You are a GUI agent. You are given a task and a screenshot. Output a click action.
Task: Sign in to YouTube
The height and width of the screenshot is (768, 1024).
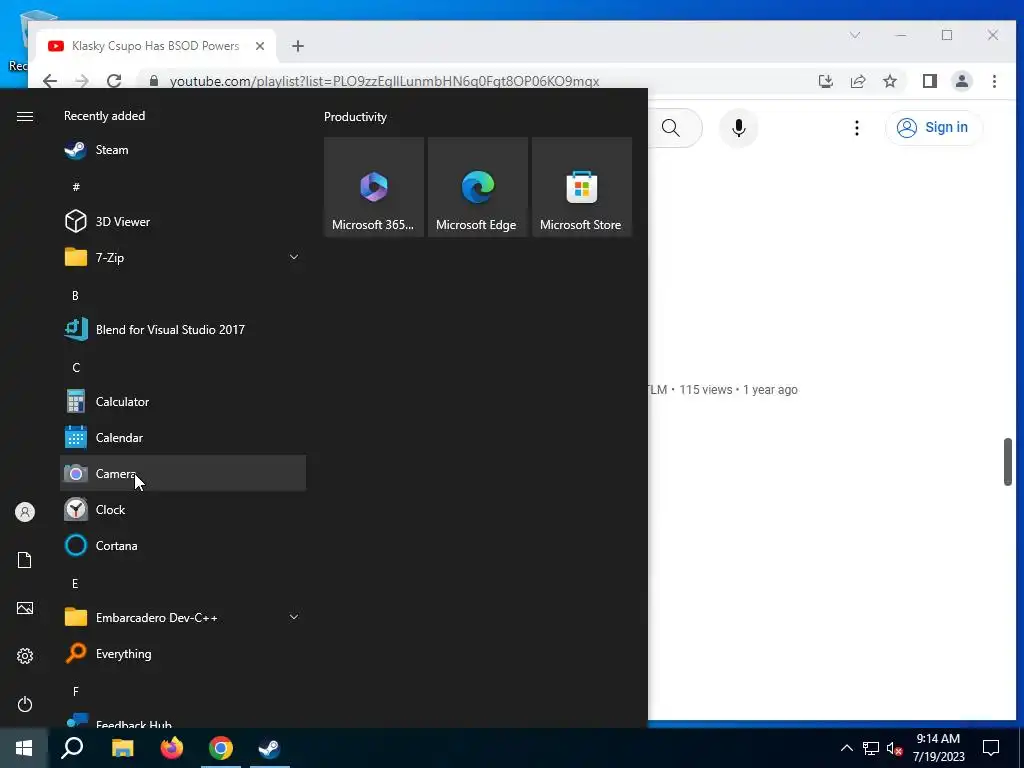(933, 127)
